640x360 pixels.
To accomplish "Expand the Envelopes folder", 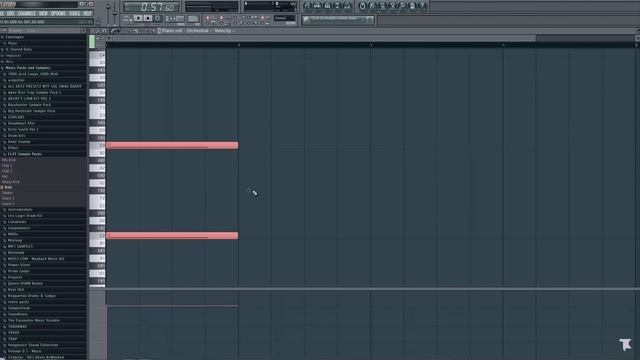I will coord(14,37).
